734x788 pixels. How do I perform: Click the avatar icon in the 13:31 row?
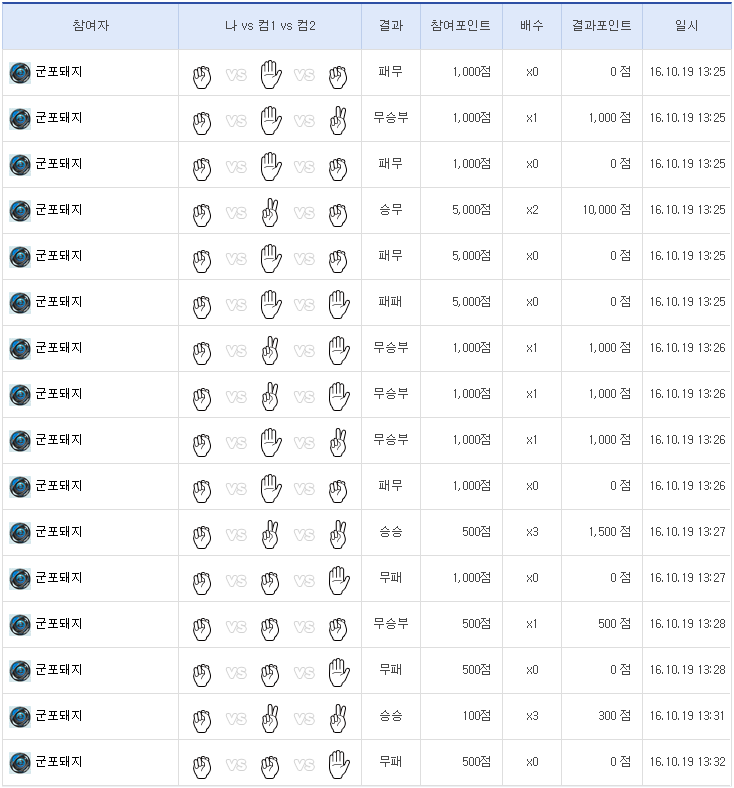click(20, 716)
